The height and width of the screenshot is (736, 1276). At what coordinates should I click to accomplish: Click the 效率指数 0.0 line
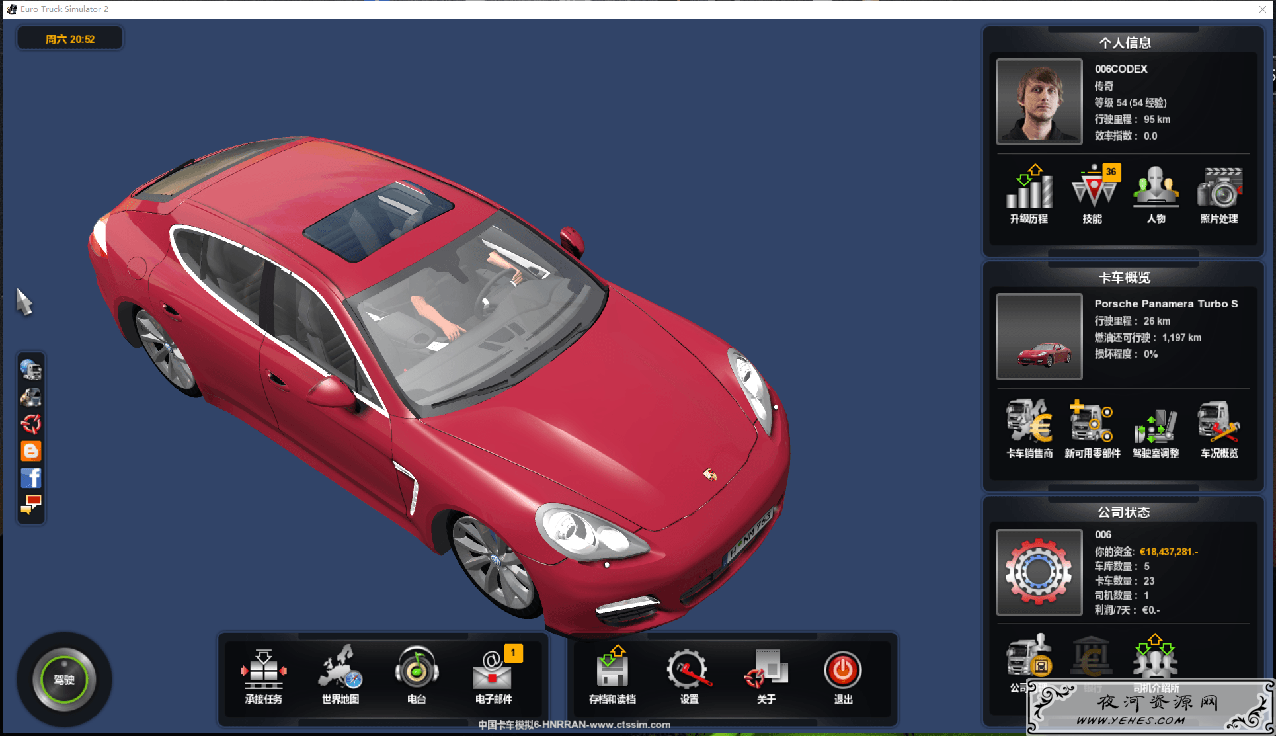tap(1126, 136)
